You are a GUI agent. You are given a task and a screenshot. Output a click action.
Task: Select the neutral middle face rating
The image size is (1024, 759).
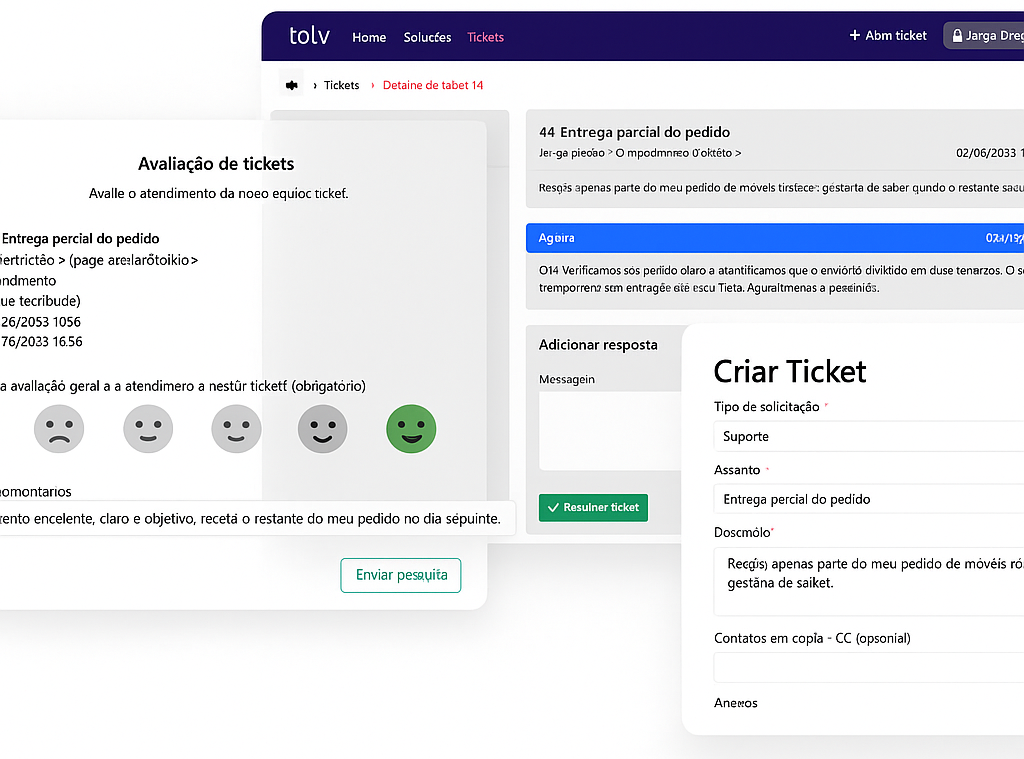coord(236,428)
